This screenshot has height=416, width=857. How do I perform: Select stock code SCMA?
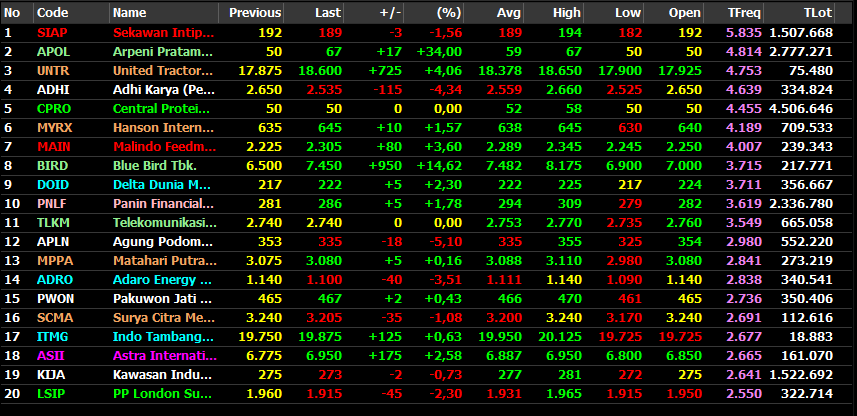55,318
